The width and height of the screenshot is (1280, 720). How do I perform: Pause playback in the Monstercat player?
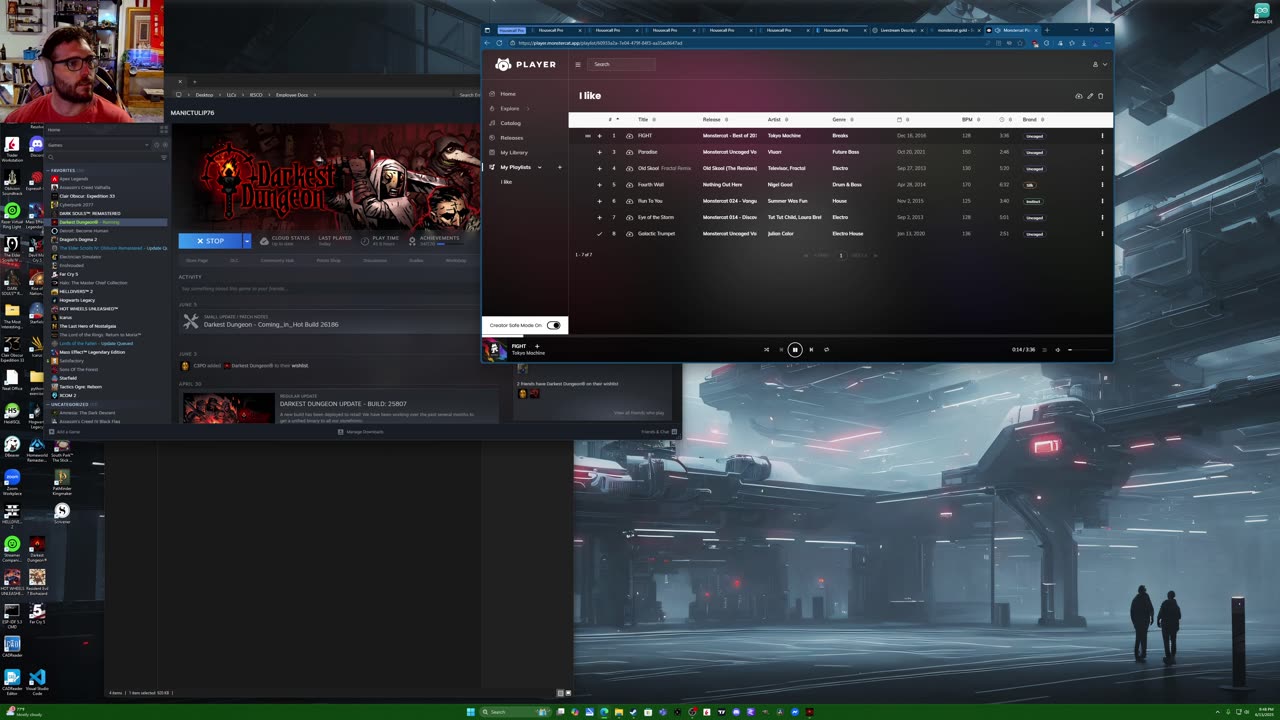click(795, 350)
